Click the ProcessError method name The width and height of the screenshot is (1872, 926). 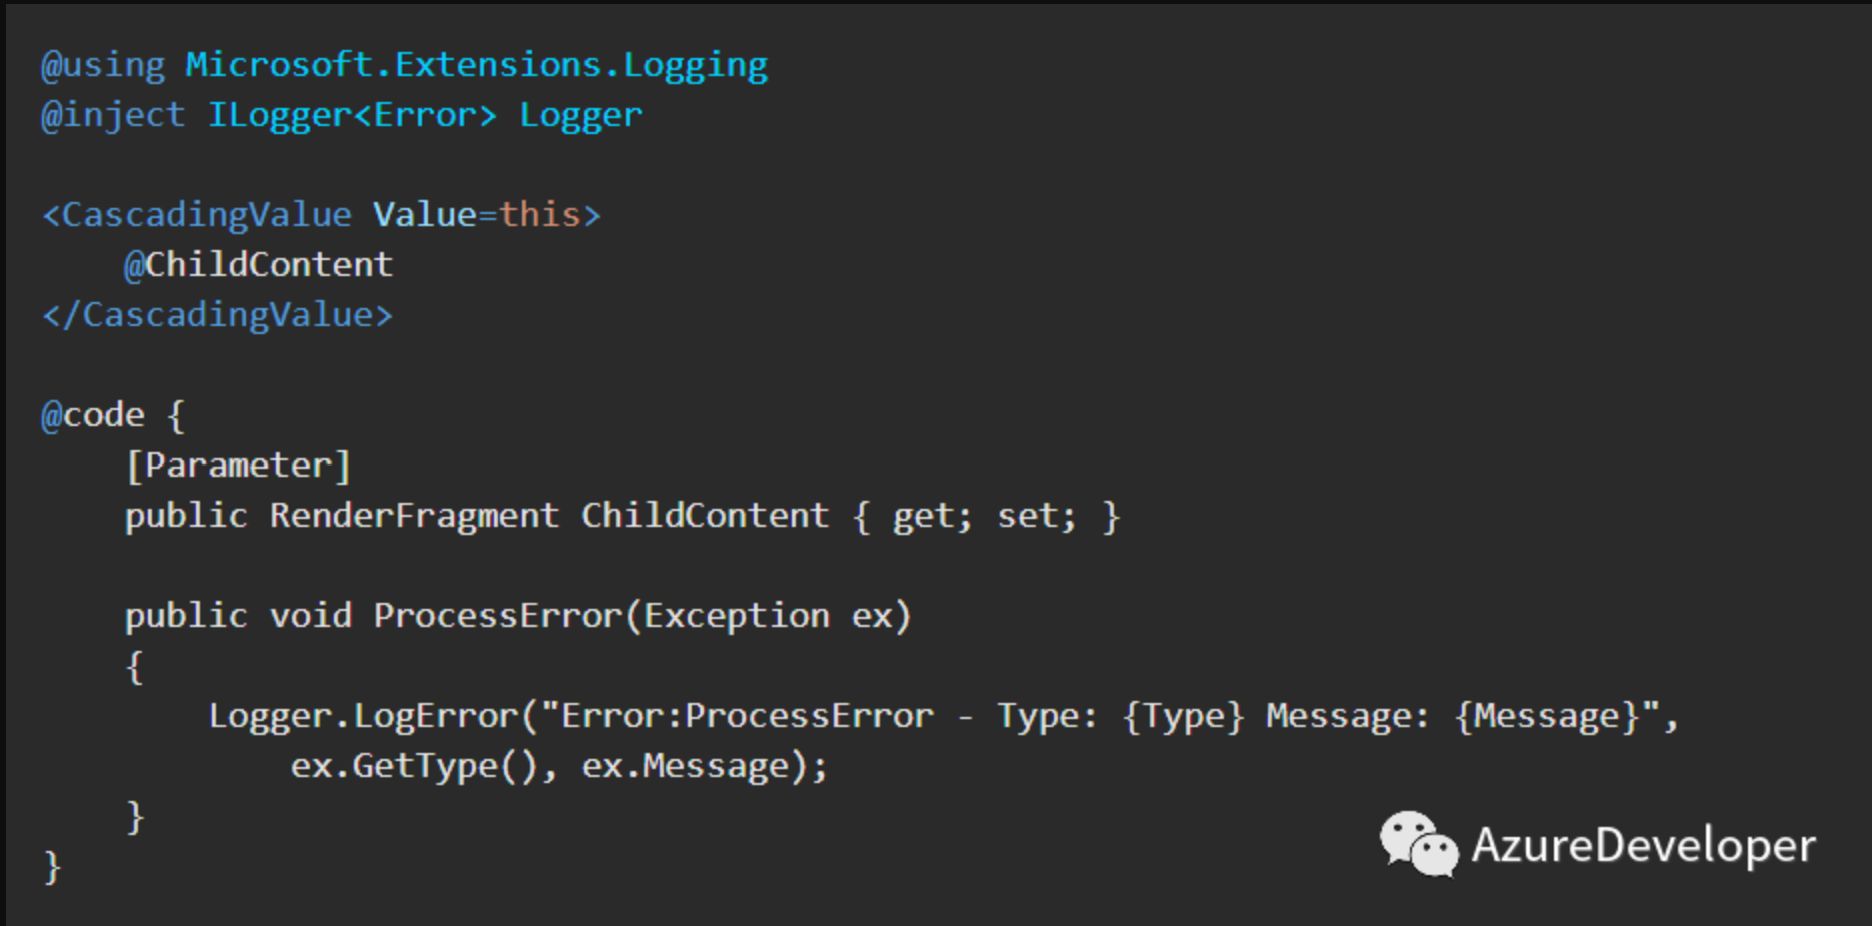(x=497, y=616)
